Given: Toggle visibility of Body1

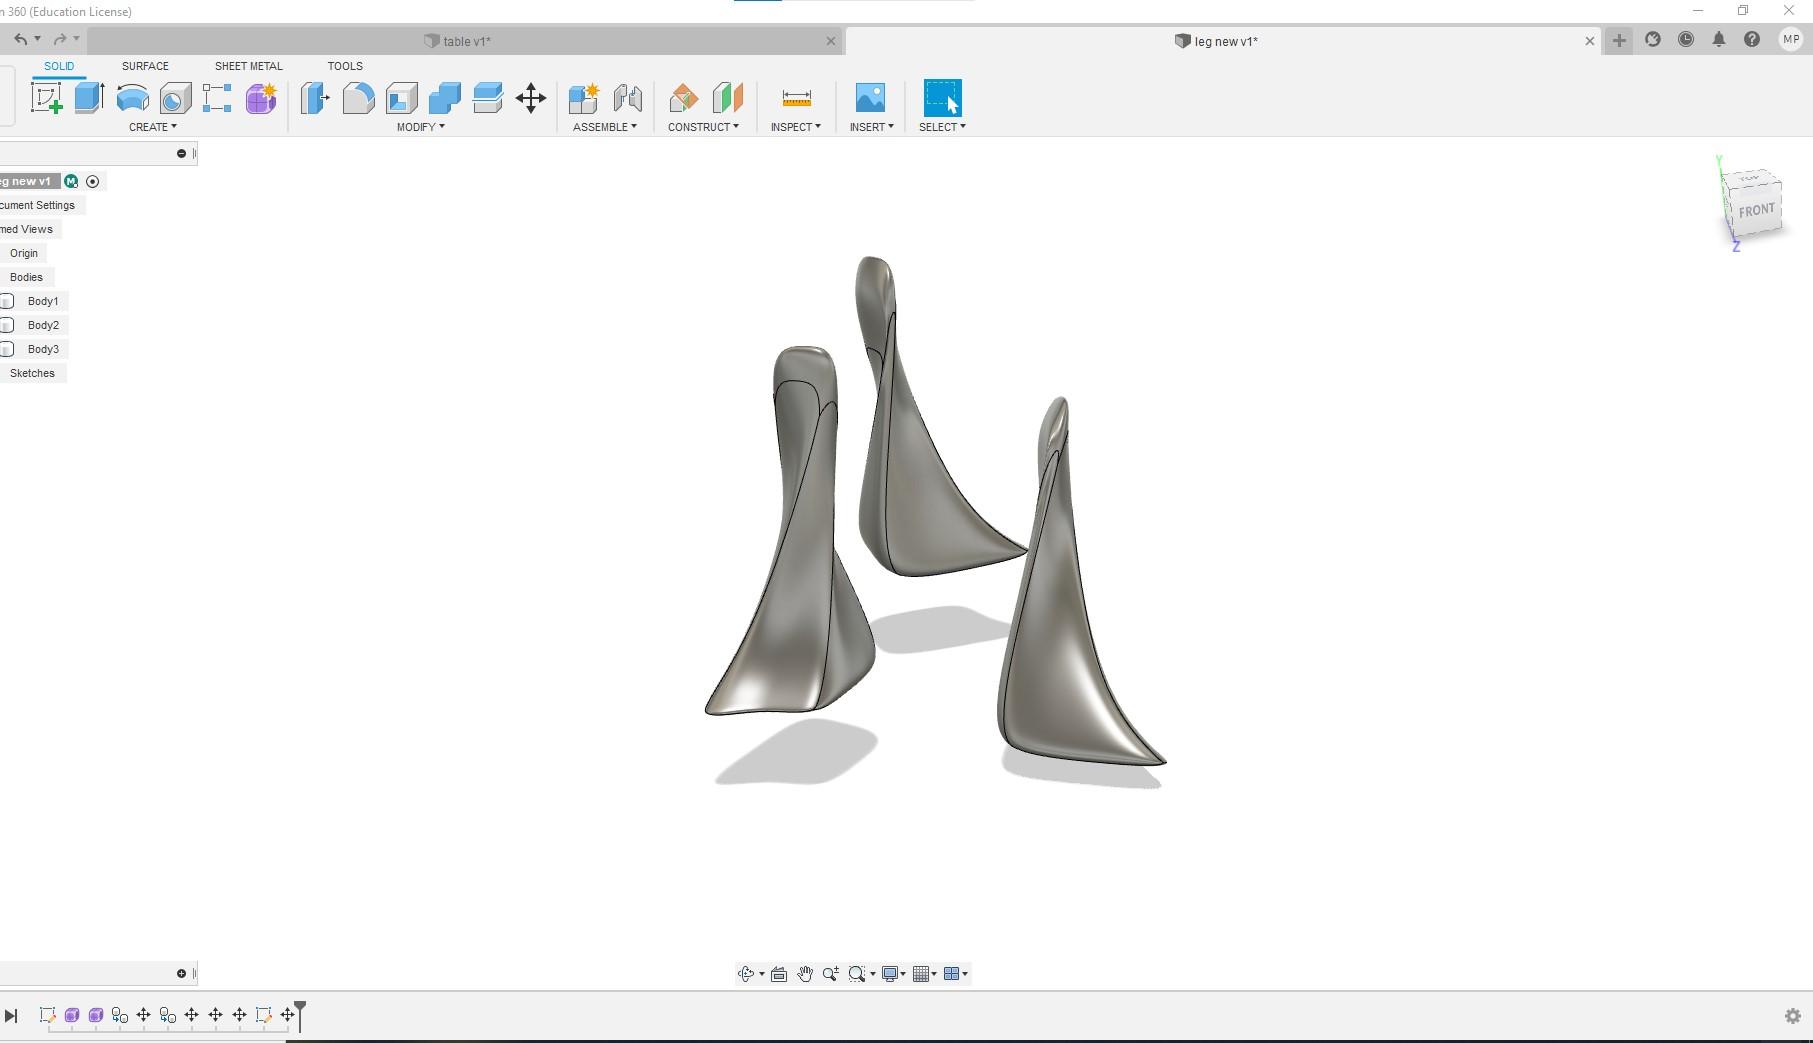Looking at the screenshot, I should 6,301.
